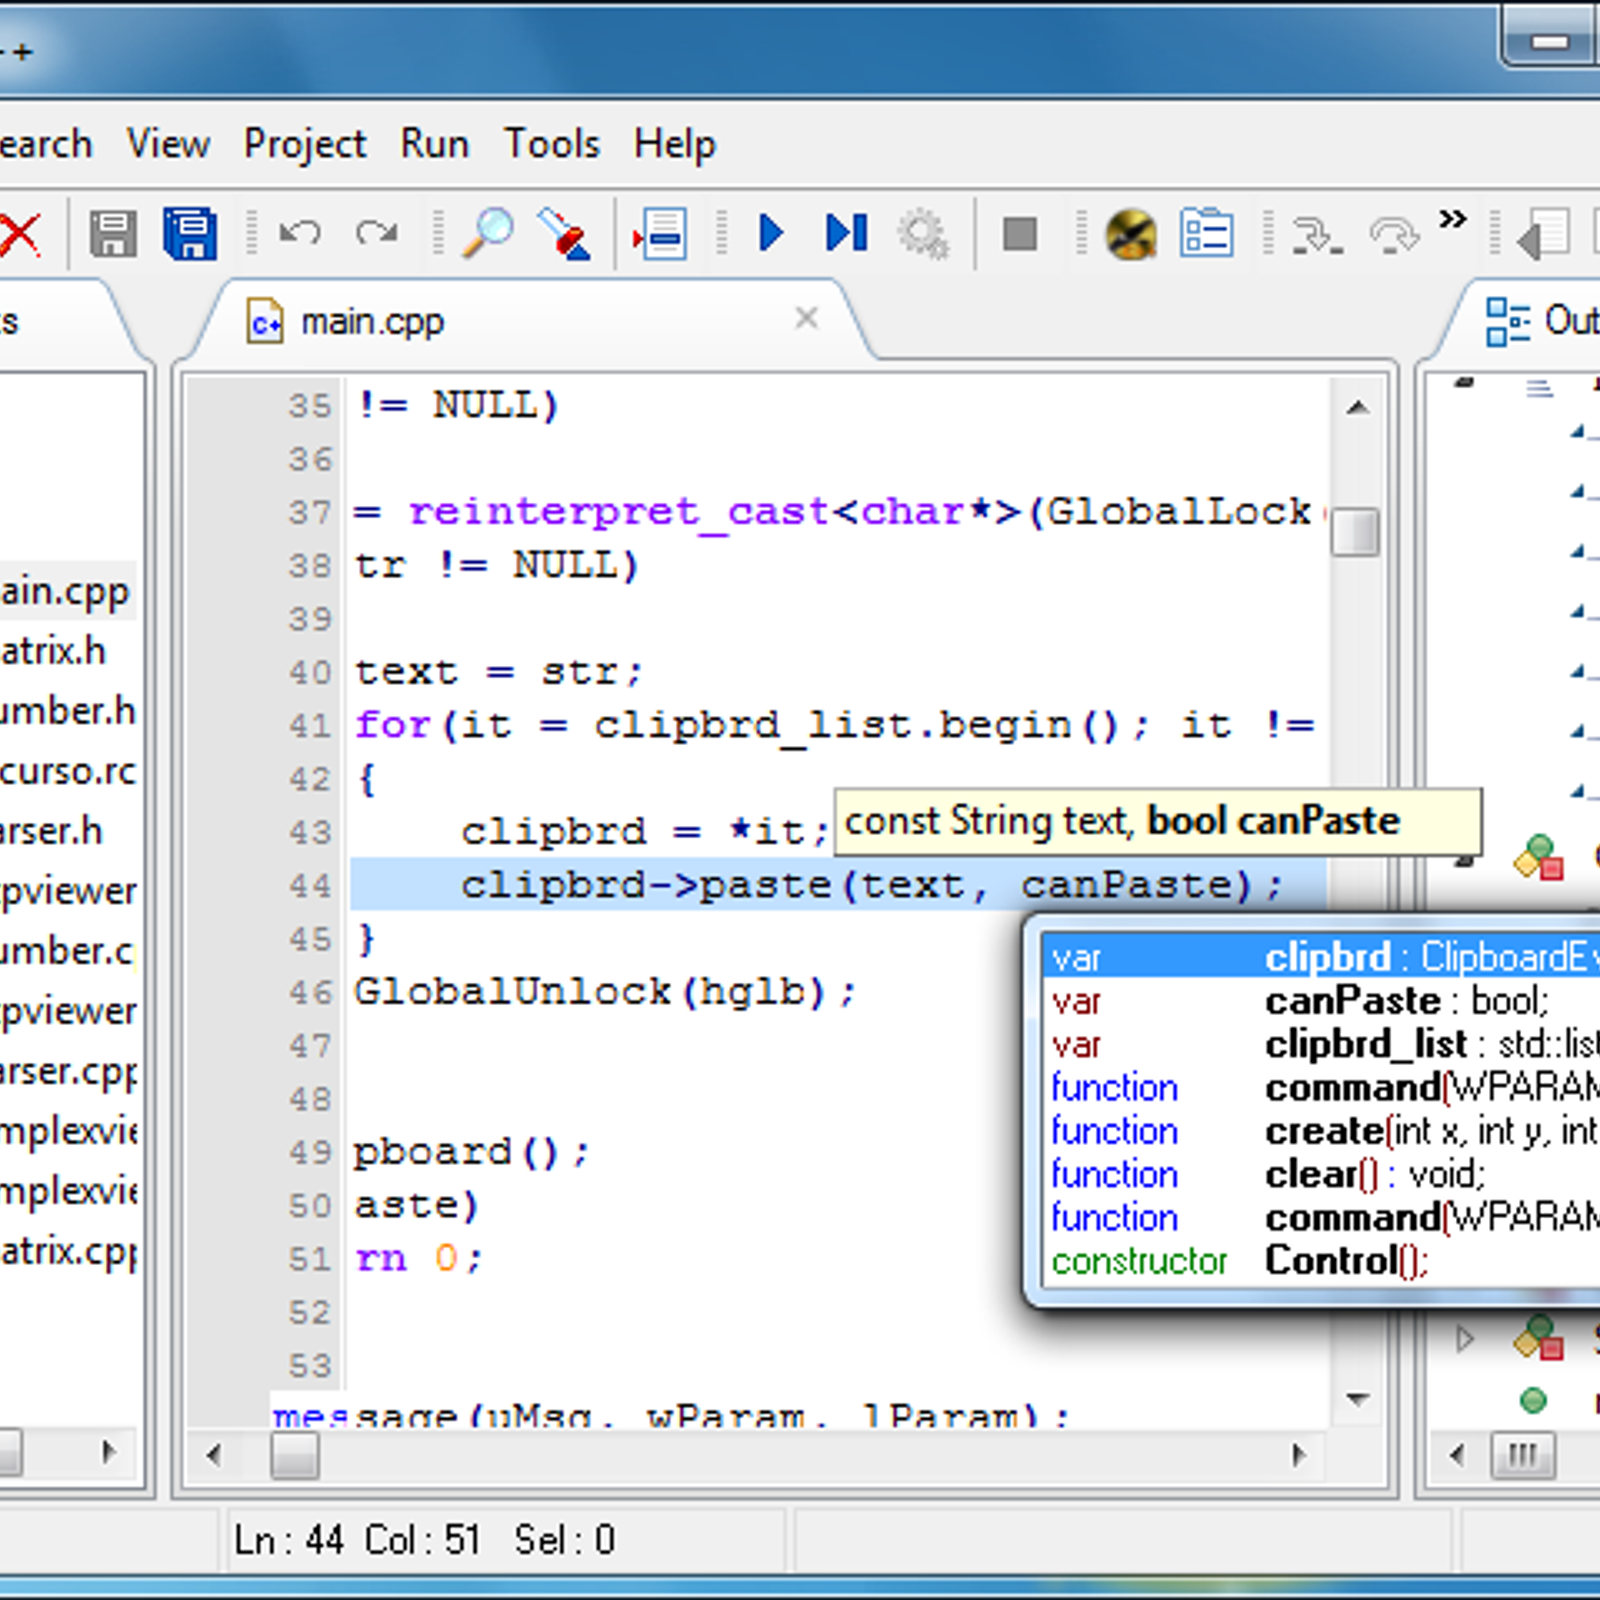
Task: Click the editor vertical scrollbar thumb
Action: point(1356,532)
